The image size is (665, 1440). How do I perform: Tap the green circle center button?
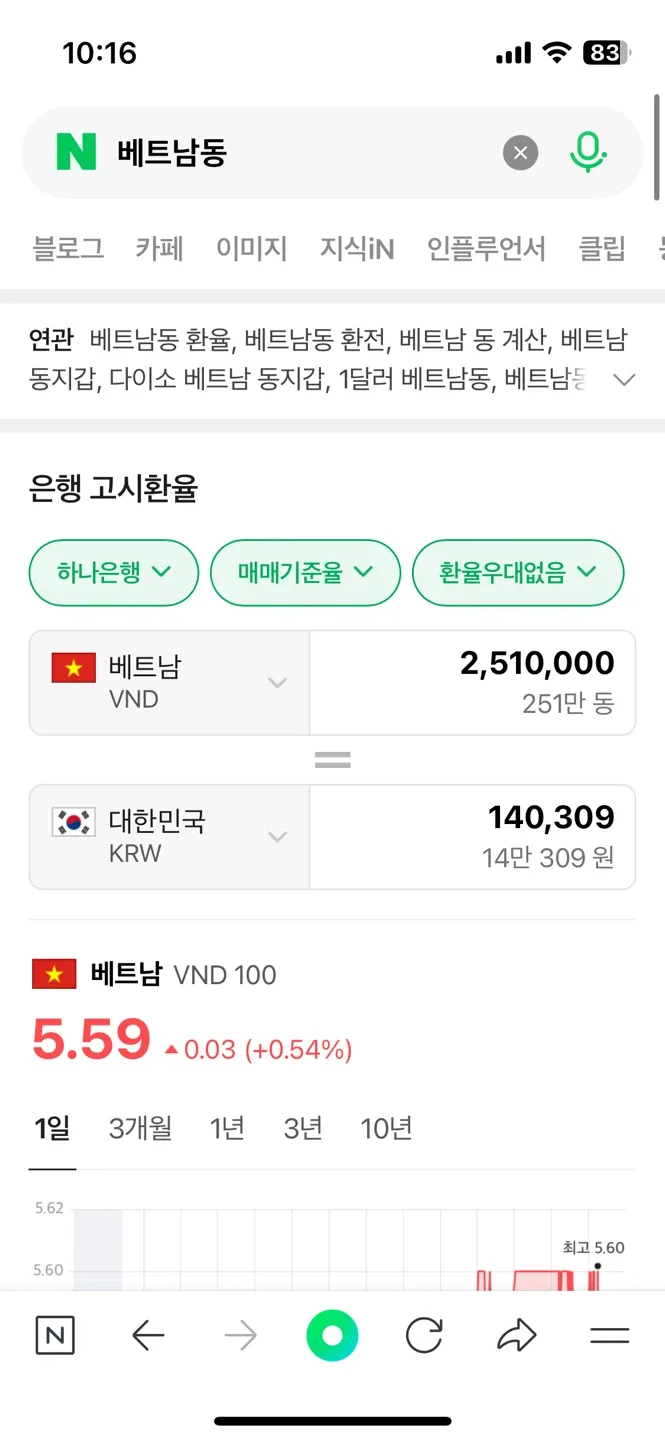[x=332, y=1336]
